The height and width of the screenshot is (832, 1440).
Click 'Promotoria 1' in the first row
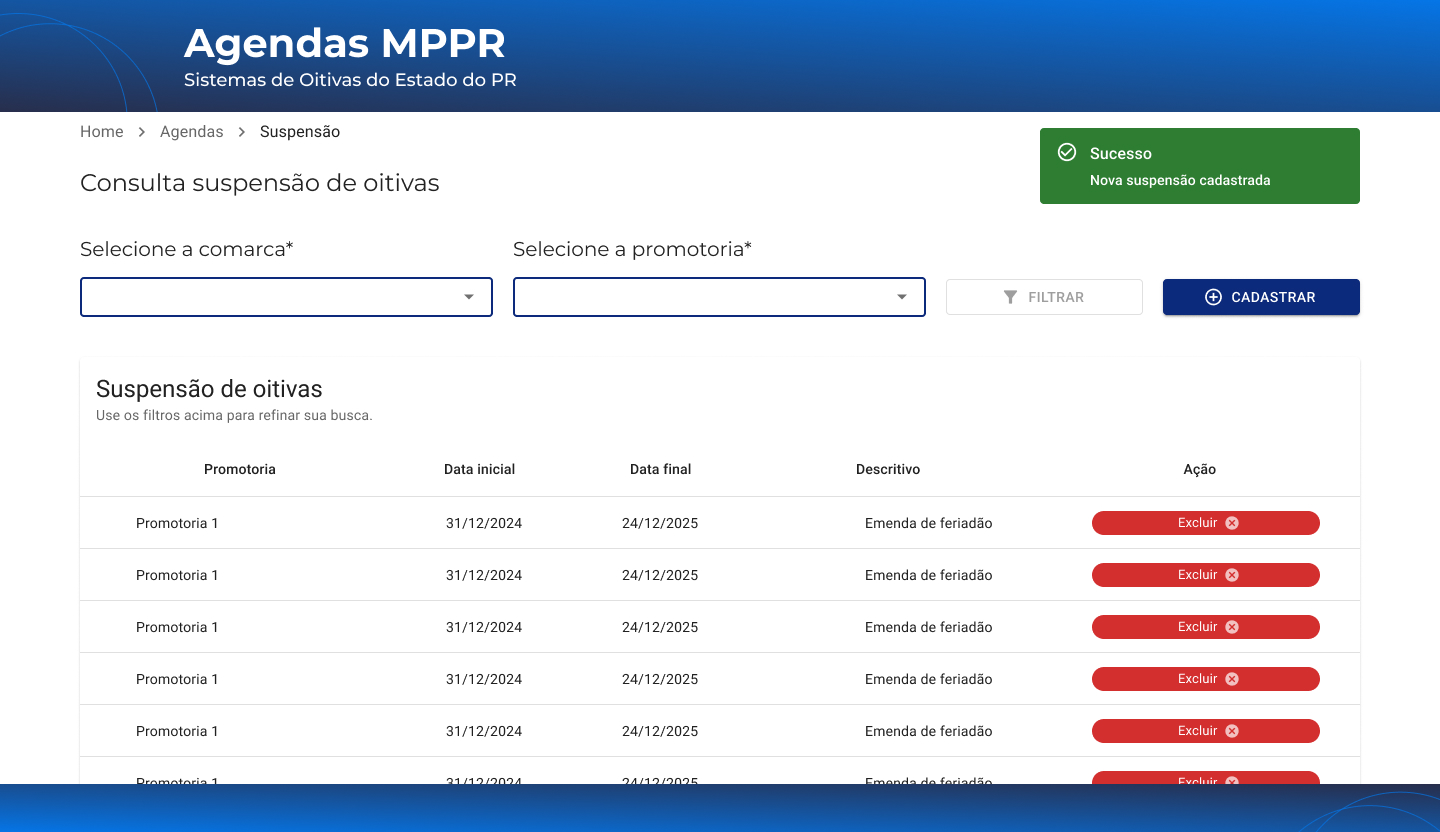coord(177,523)
